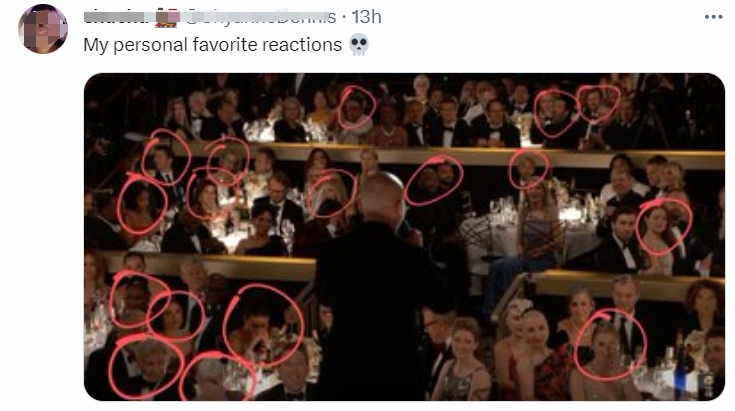Click the skull emoji in the tweet
The image size is (735, 411).
tap(359, 45)
